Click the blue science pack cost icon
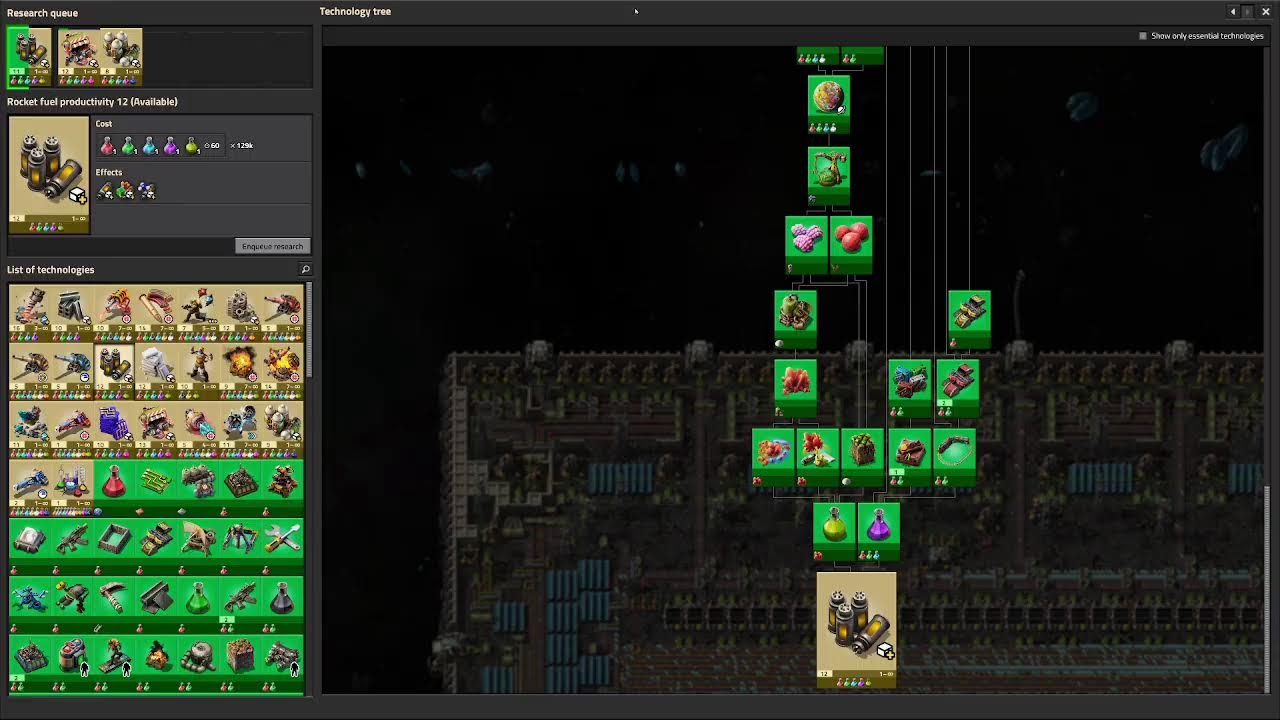Image resolution: width=1280 pixels, height=720 pixels. tap(150, 146)
